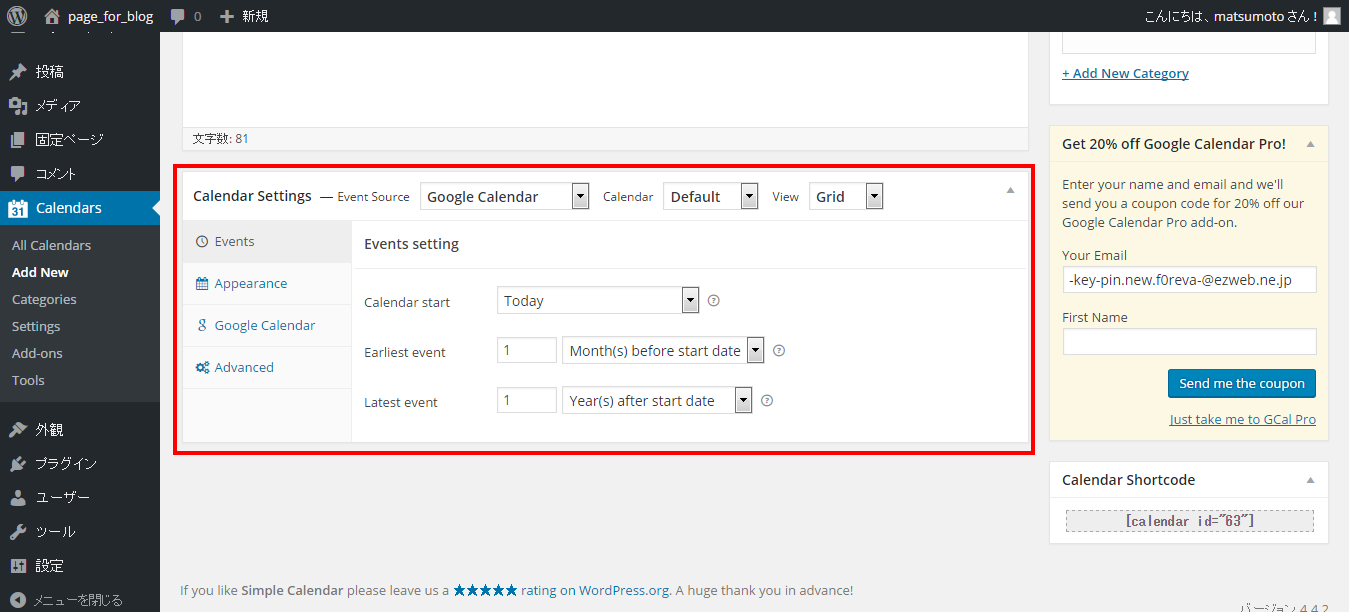Screen dimensions: 1349x612
Task: Open the Calendars menu in the sidebar
Action: (x=68, y=208)
